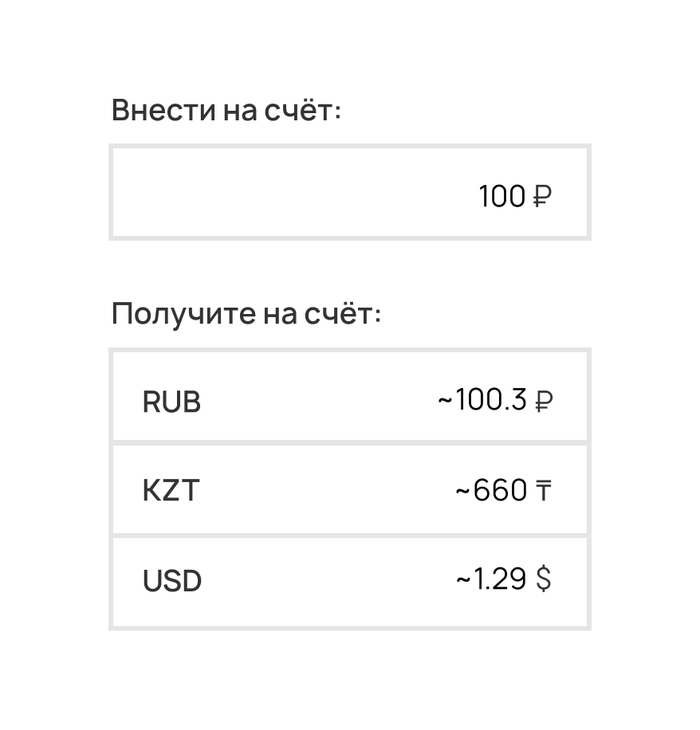The width and height of the screenshot is (700, 730).
Task: Click the USD currency code text
Action: tap(172, 581)
